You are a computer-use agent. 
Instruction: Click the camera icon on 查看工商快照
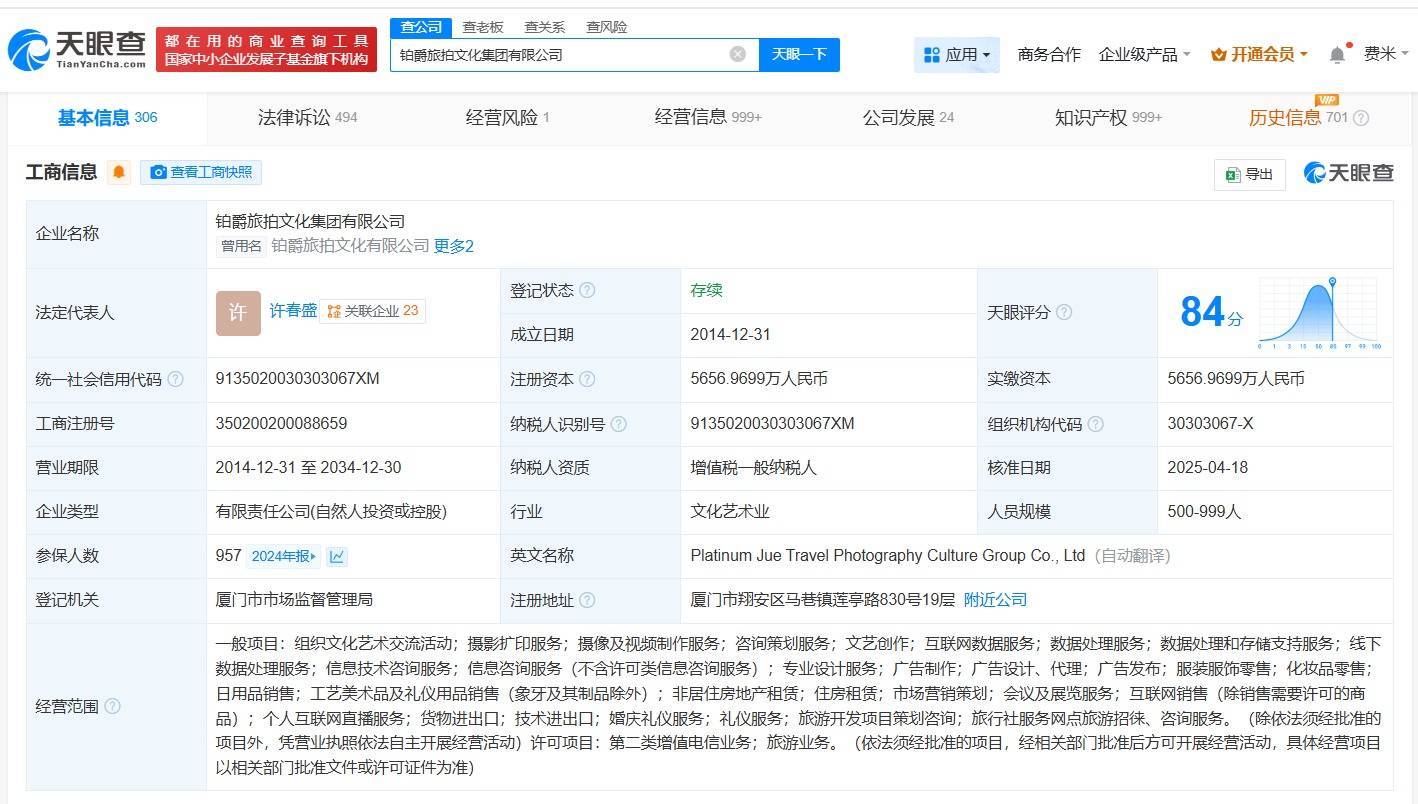tap(158, 172)
